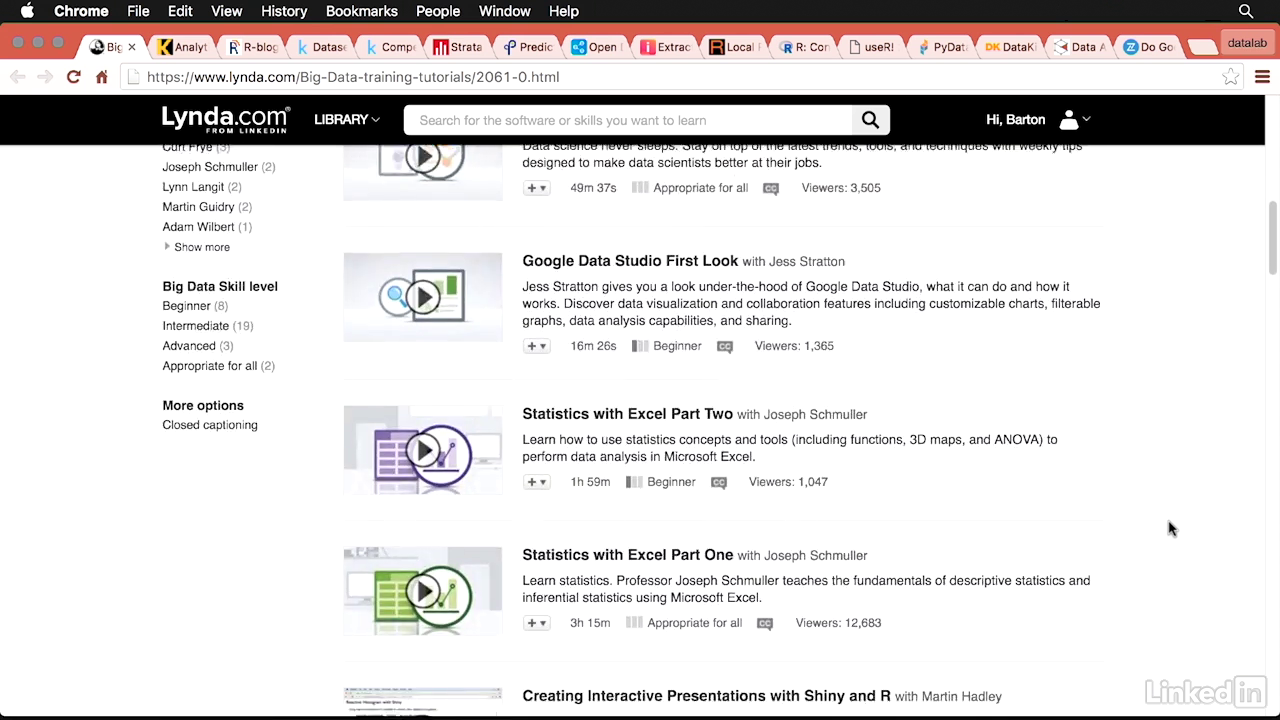Play the Google Data Studio First Look video
The width and height of the screenshot is (1280, 720).
tap(423, 297)
